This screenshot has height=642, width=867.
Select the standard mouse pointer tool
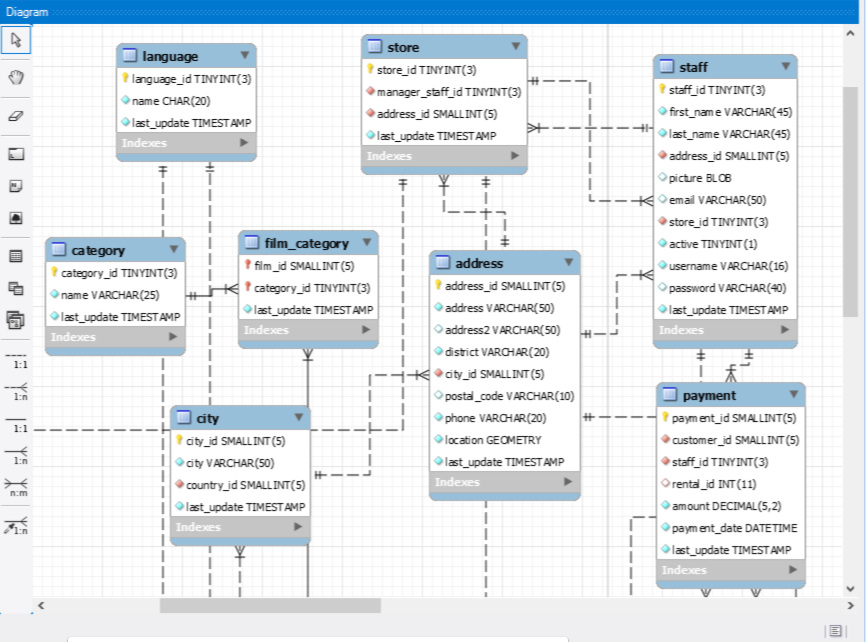point(15,40)
